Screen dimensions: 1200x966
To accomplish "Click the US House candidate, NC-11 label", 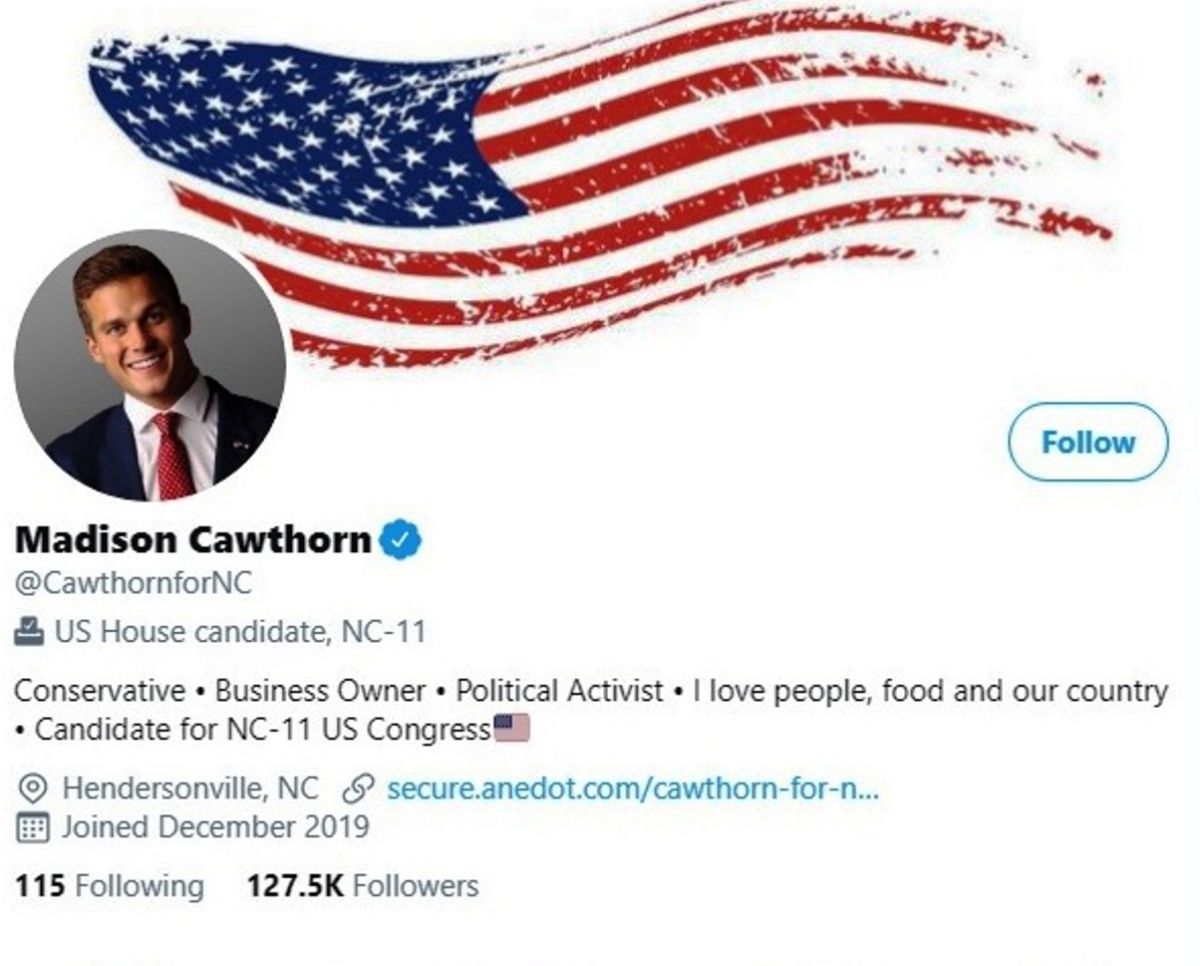I will [x=240, y=632].
